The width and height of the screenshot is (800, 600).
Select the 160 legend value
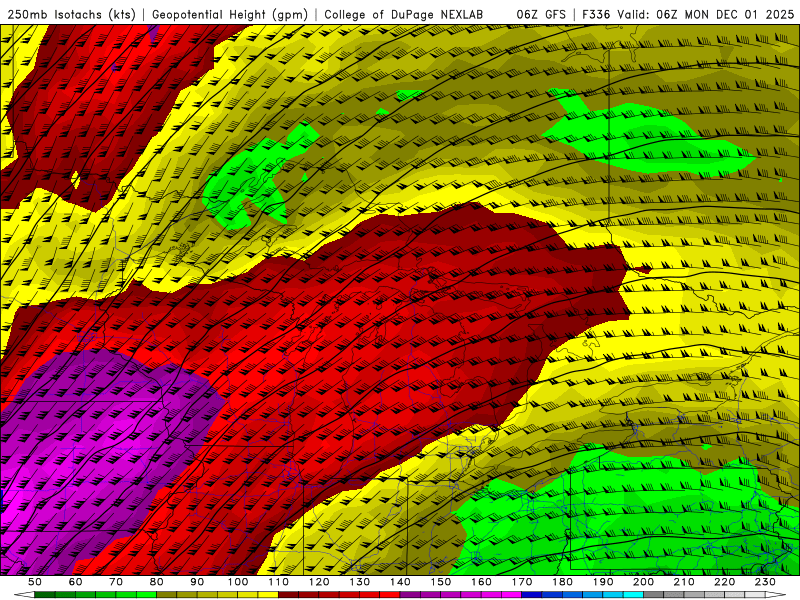coord(481,582)
